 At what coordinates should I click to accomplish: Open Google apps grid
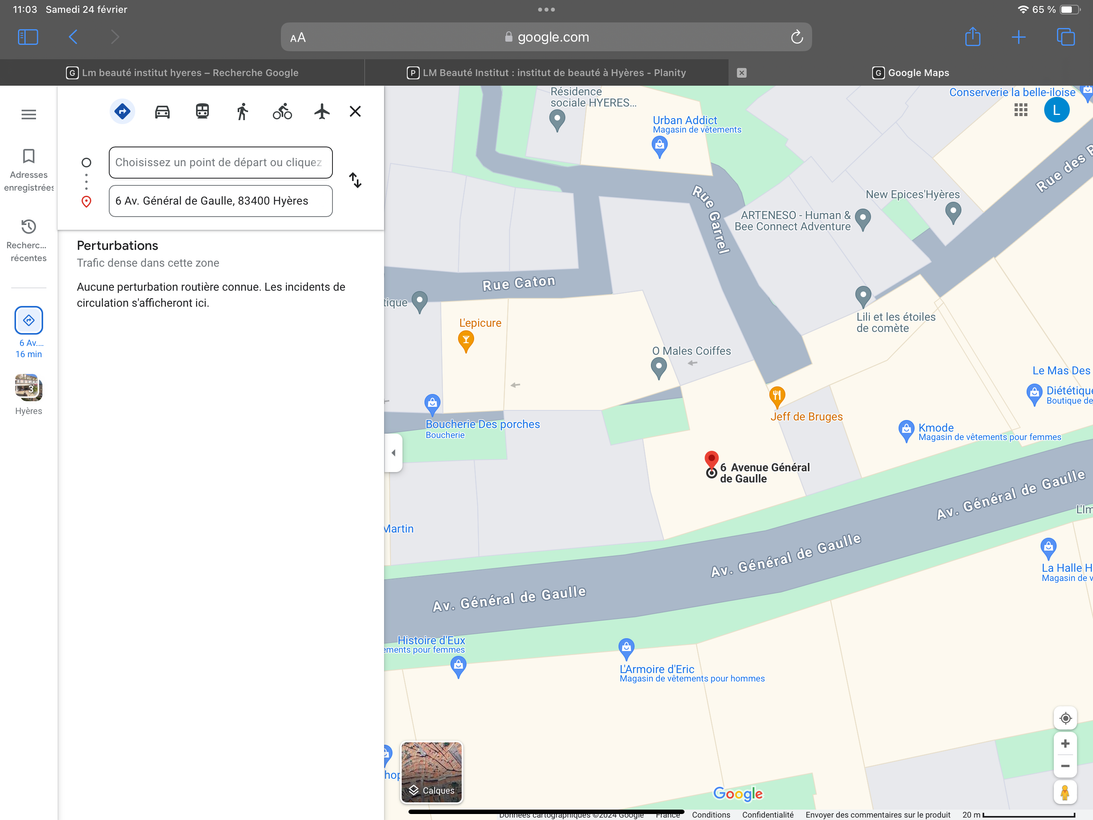click(x=1021, y=109)
